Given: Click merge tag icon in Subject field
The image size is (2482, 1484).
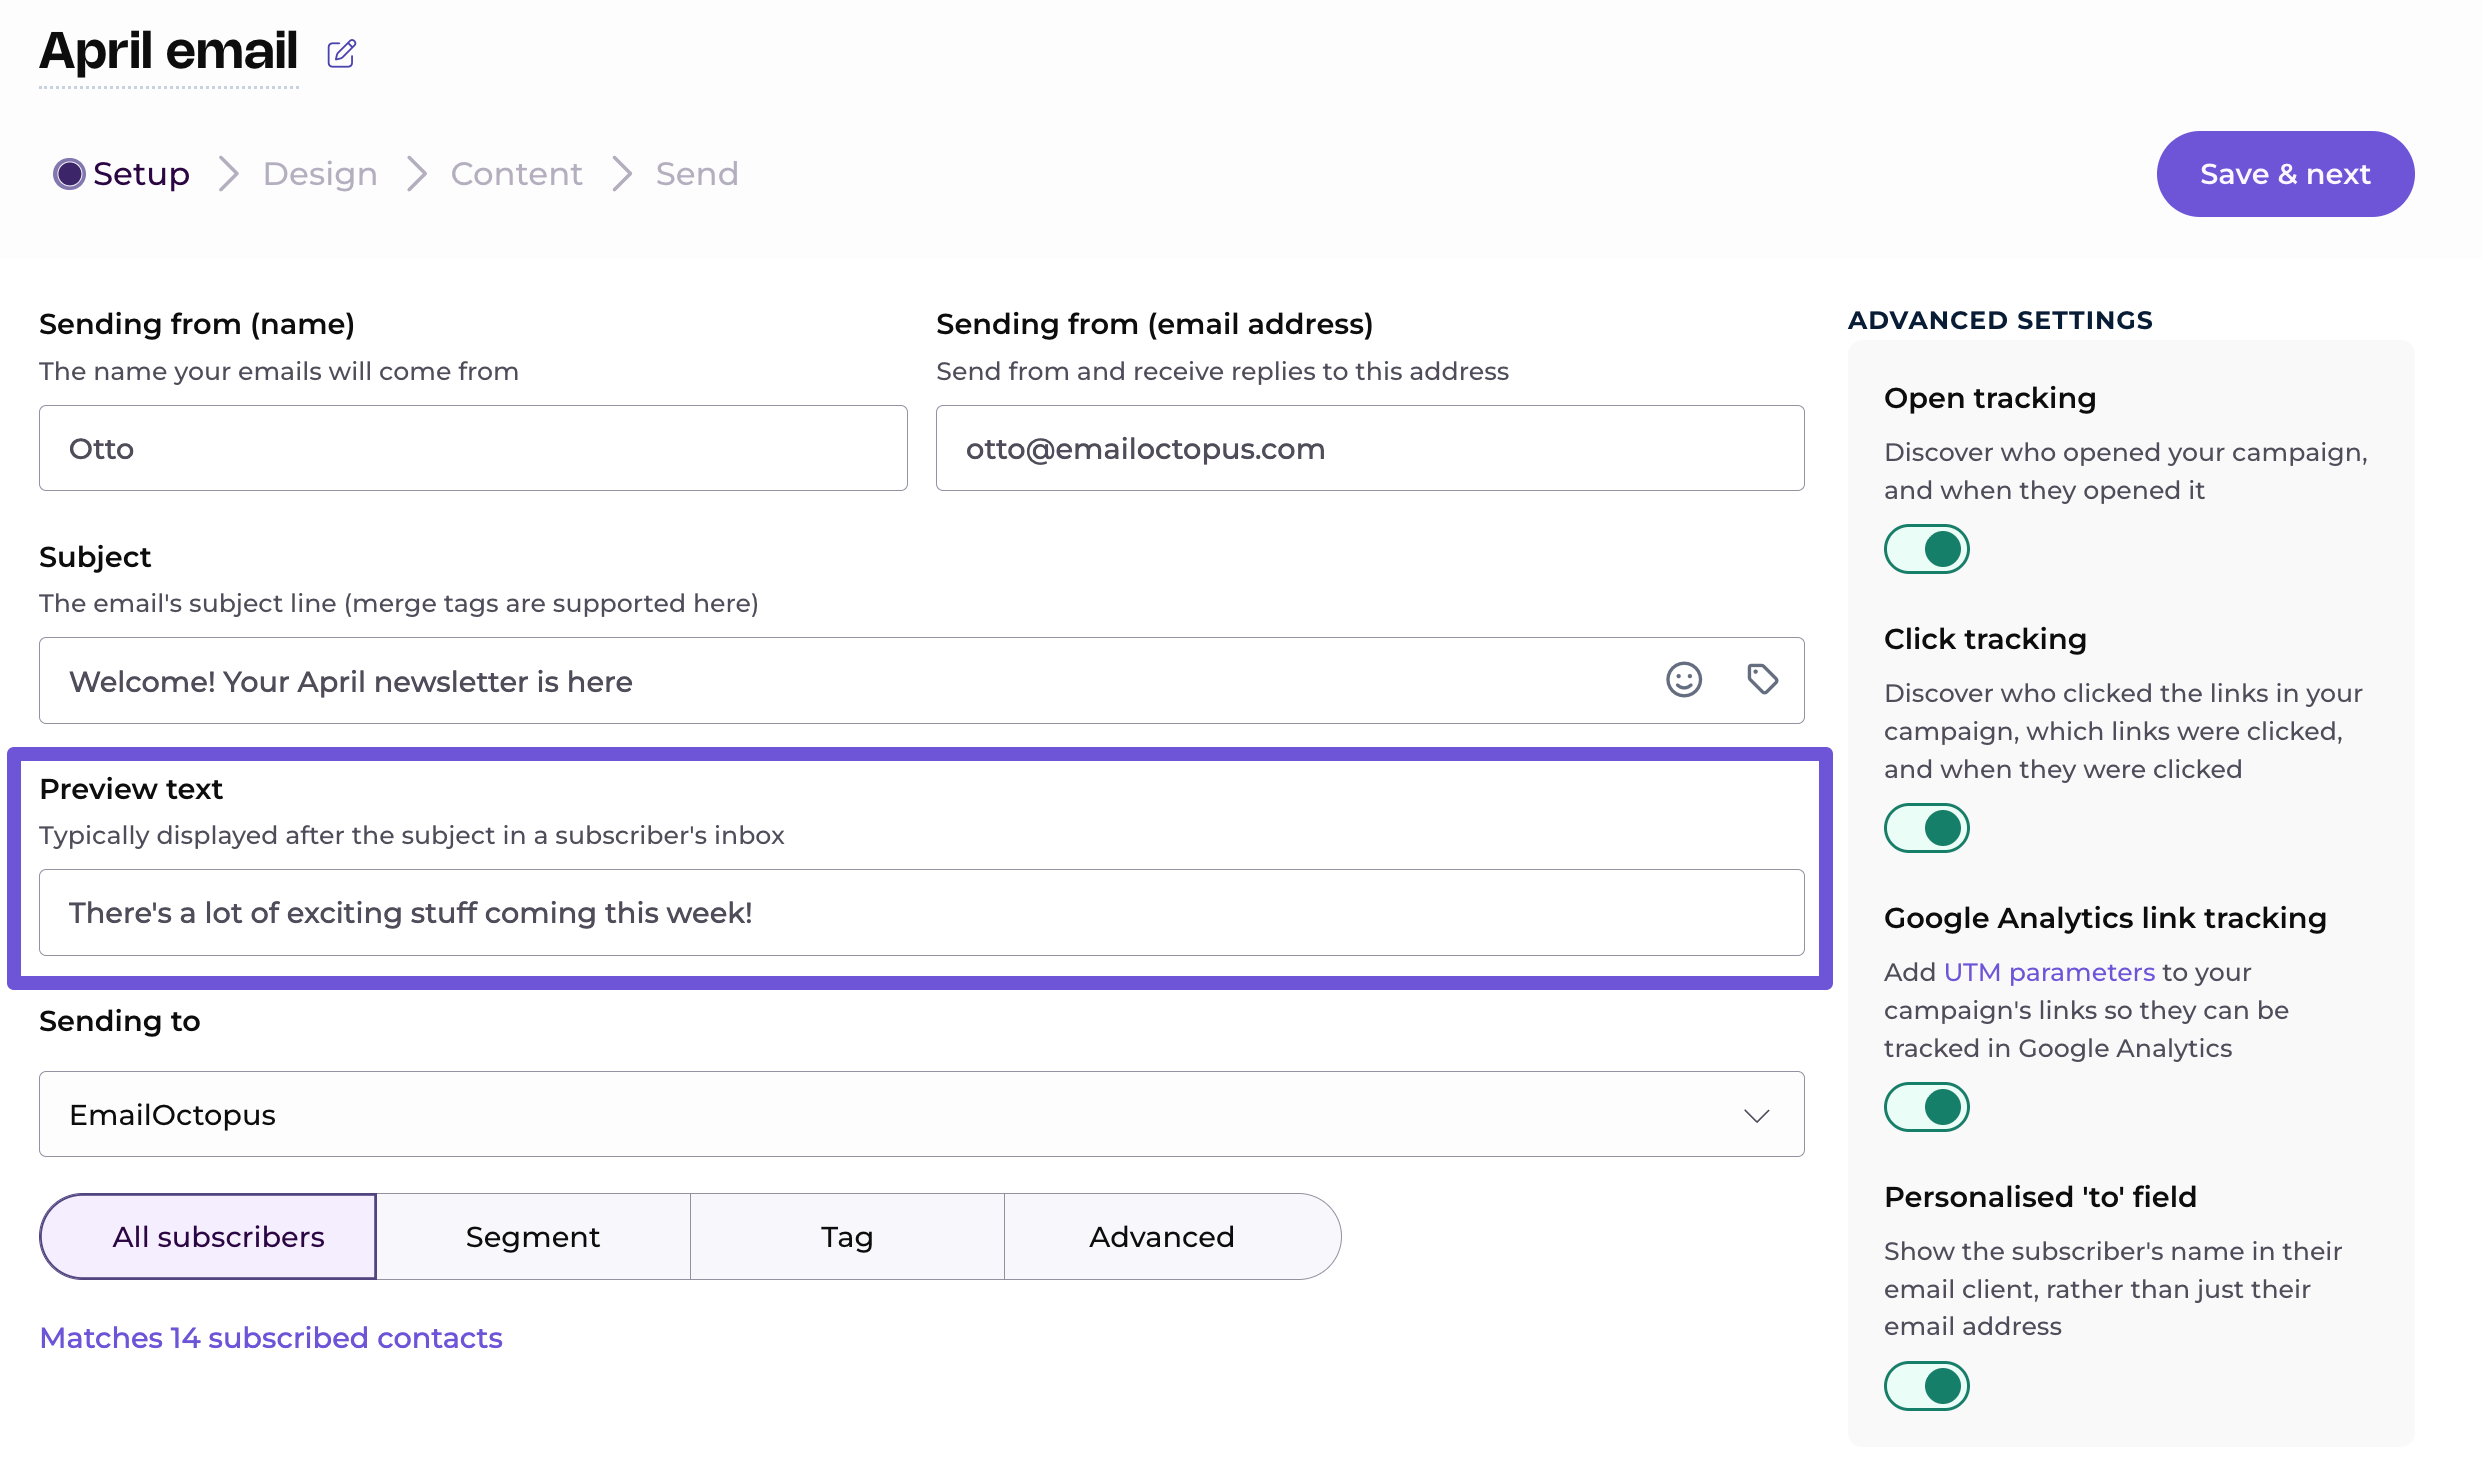Looking at the screenshot, I should coord(1761,680).
